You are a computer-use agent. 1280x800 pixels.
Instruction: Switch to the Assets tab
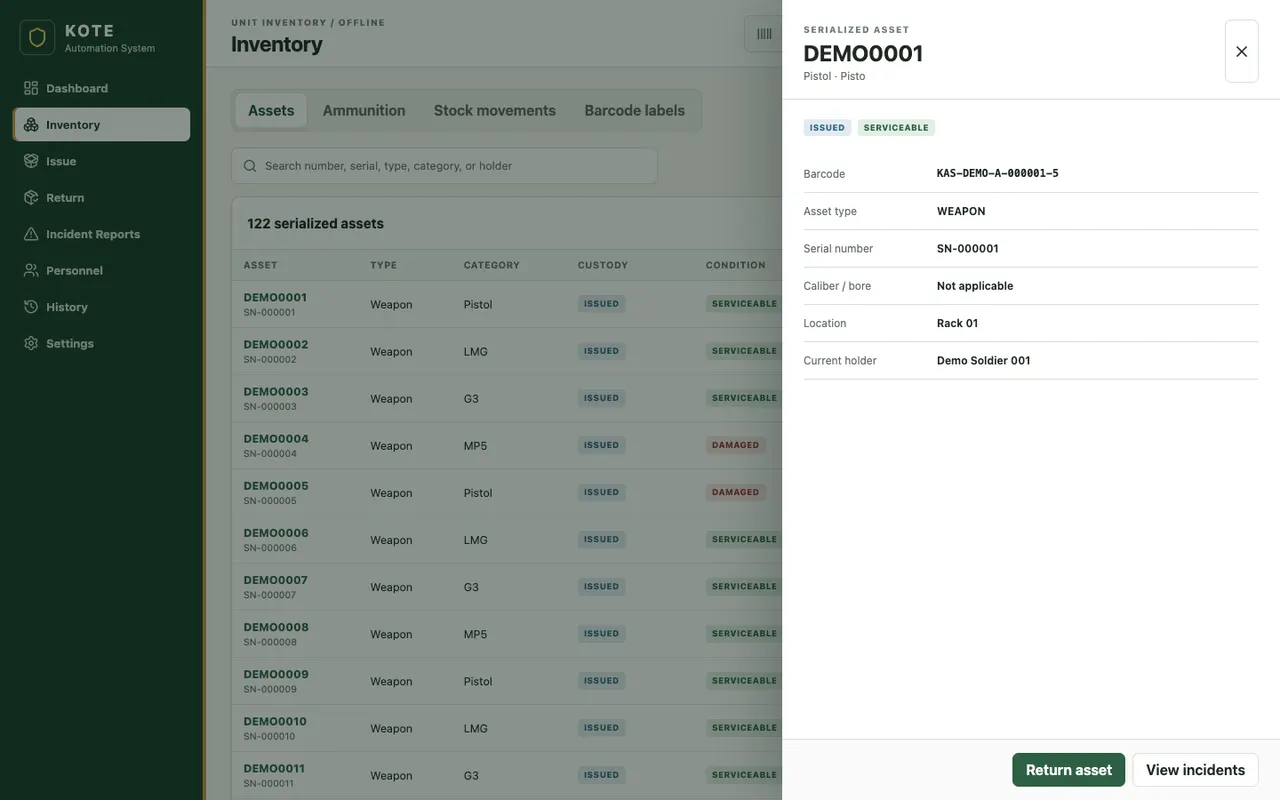point(271,111)
